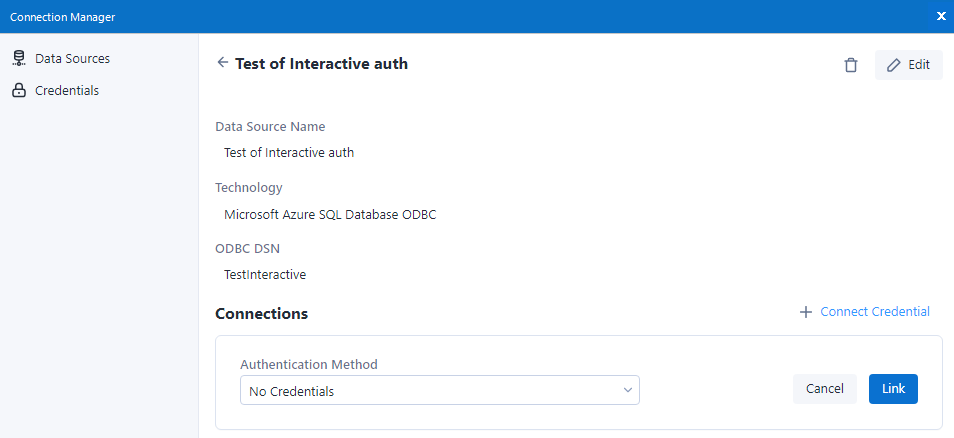
Task: Click the Data Sources database icon
Action: (x=18, y=59)
